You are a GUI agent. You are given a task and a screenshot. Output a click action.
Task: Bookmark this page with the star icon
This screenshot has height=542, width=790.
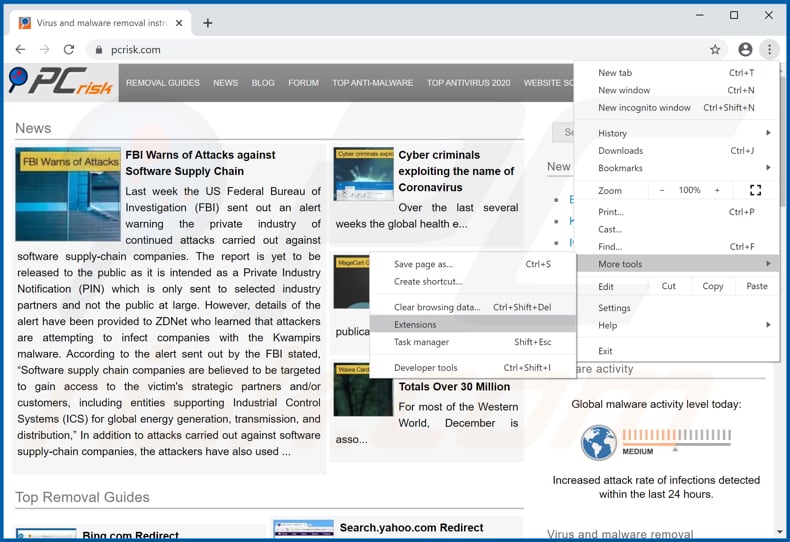point(715,49)
